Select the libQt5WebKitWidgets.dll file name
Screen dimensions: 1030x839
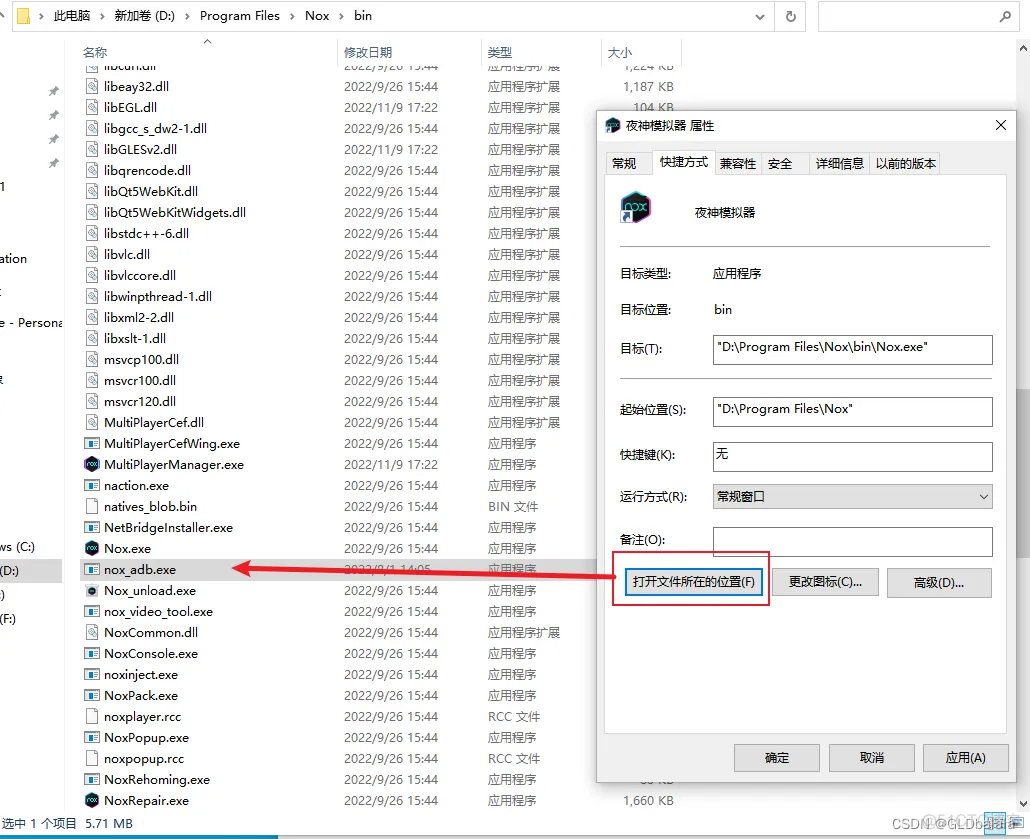point(175,212)
